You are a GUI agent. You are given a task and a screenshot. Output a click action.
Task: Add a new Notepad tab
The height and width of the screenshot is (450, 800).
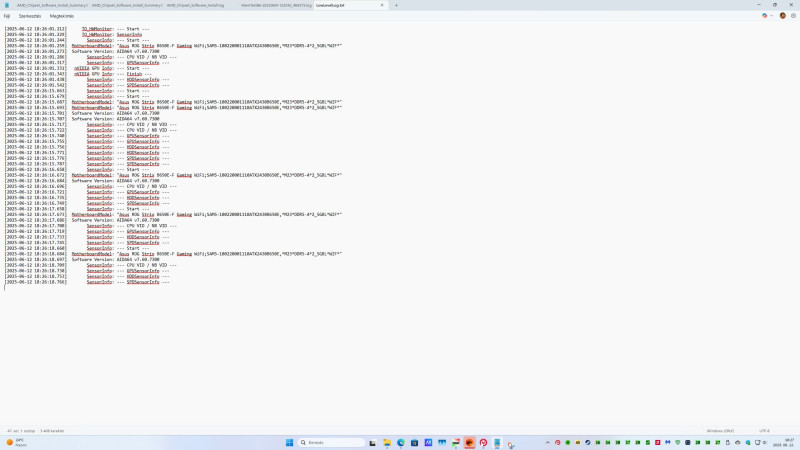(396, 5)
